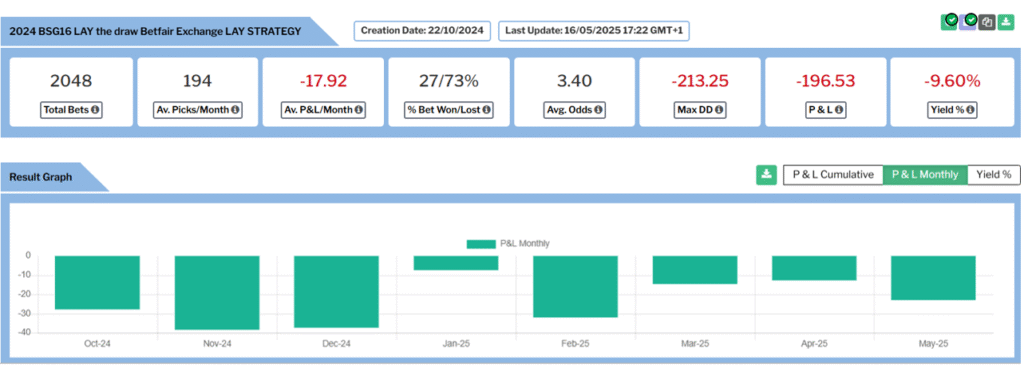Click the value 27/73%
Viewport: 1024px width, 372px height.
click(x=449, y=81)
